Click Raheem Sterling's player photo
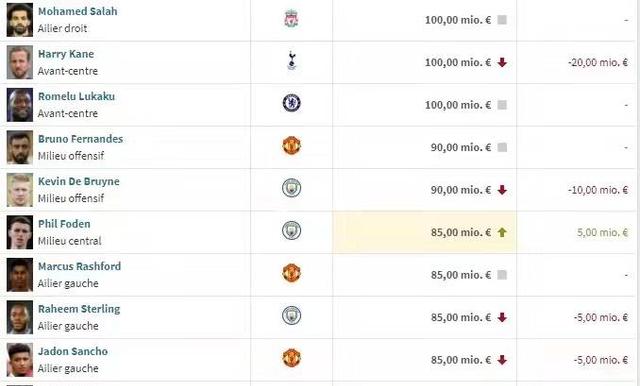Viewport: 640px width, 386px height. click(x=20, y=317)
